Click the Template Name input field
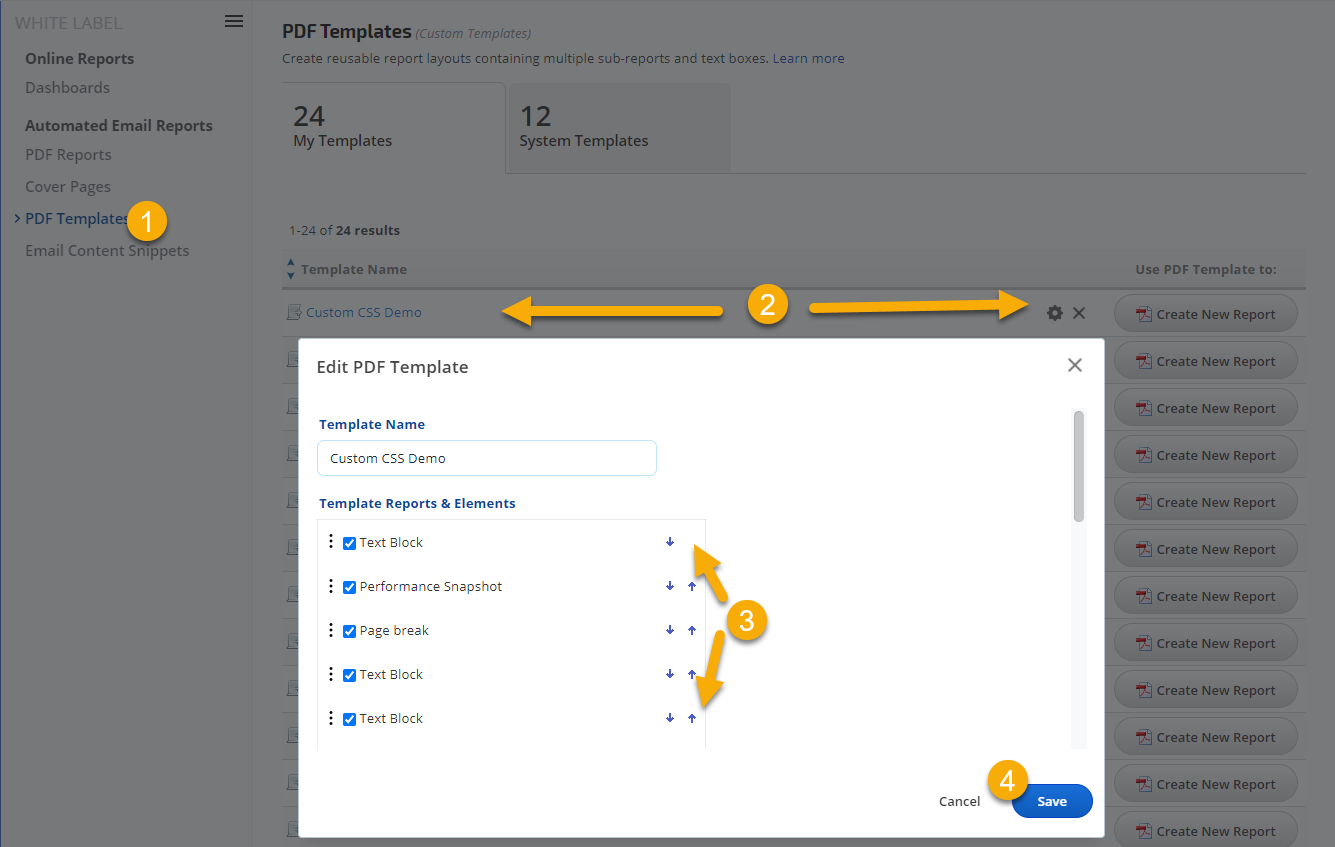1335x847 pixels. [487, 458]
